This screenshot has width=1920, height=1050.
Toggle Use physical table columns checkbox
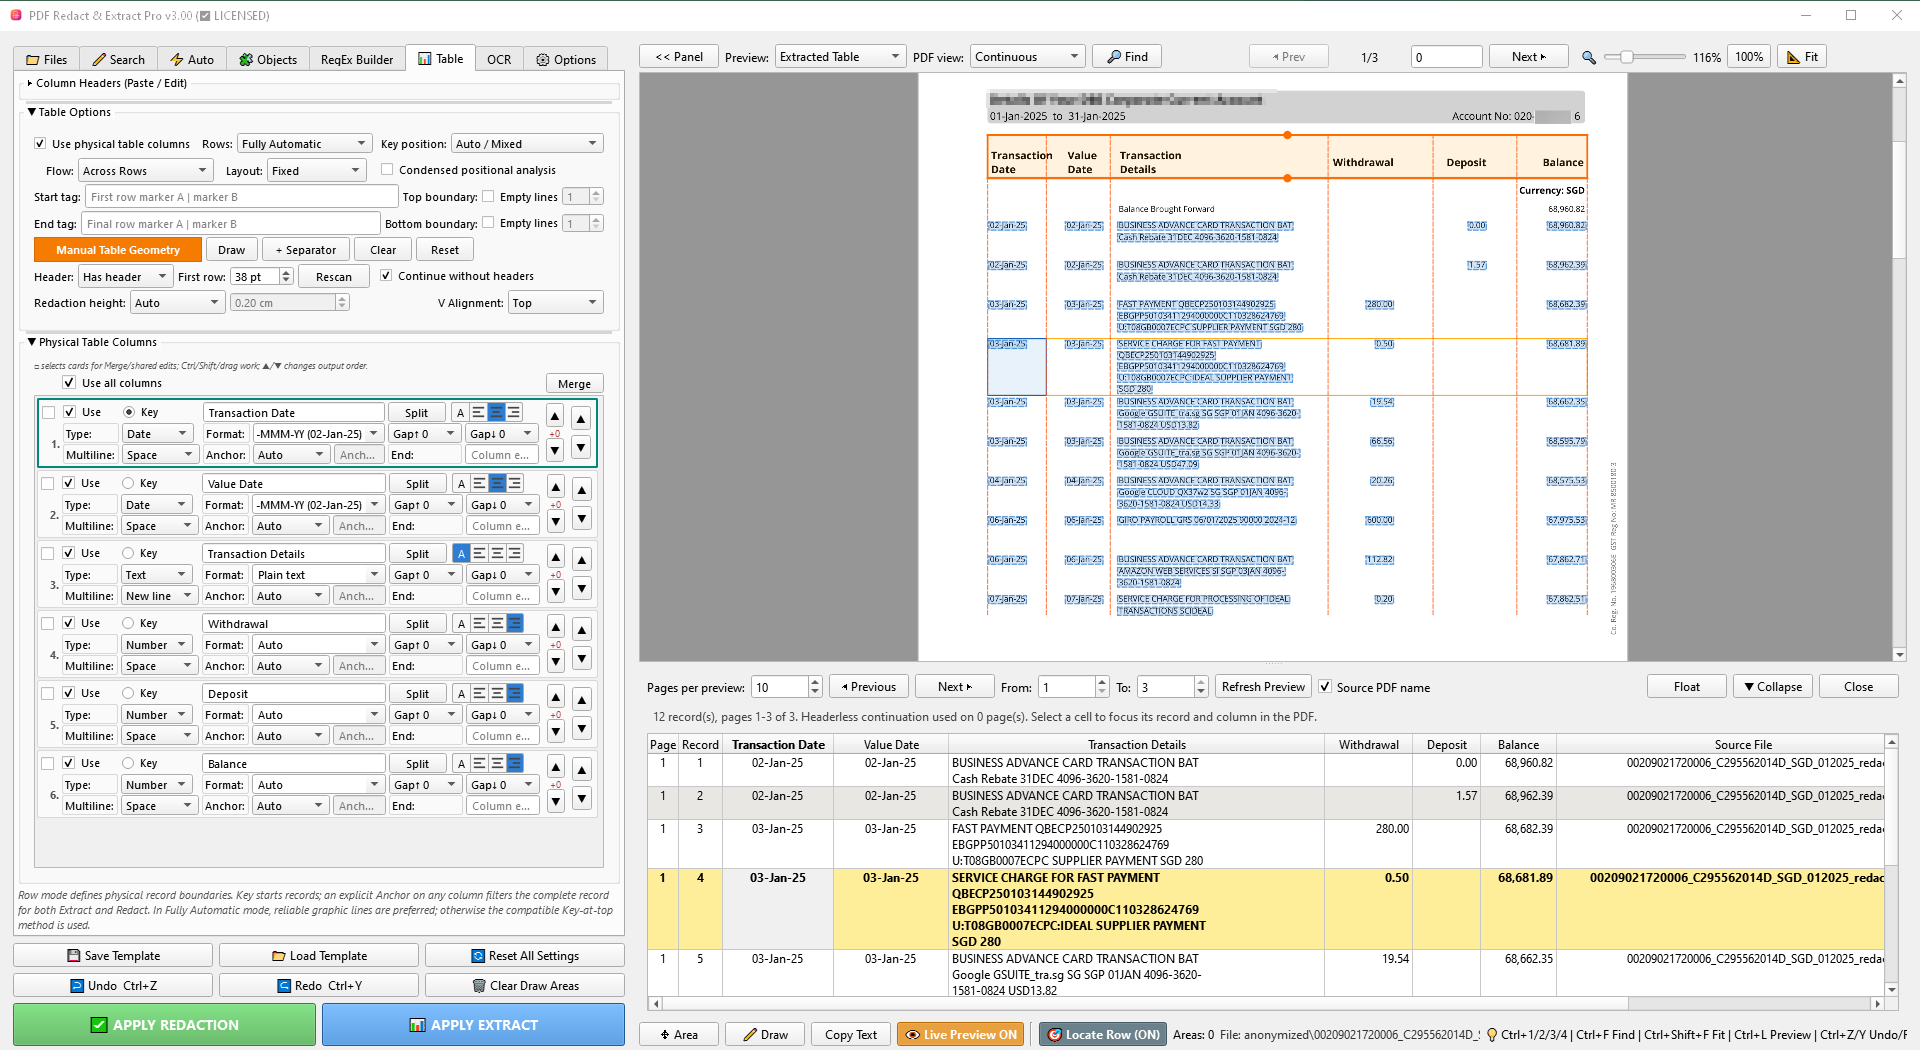(x=40, y=144)
